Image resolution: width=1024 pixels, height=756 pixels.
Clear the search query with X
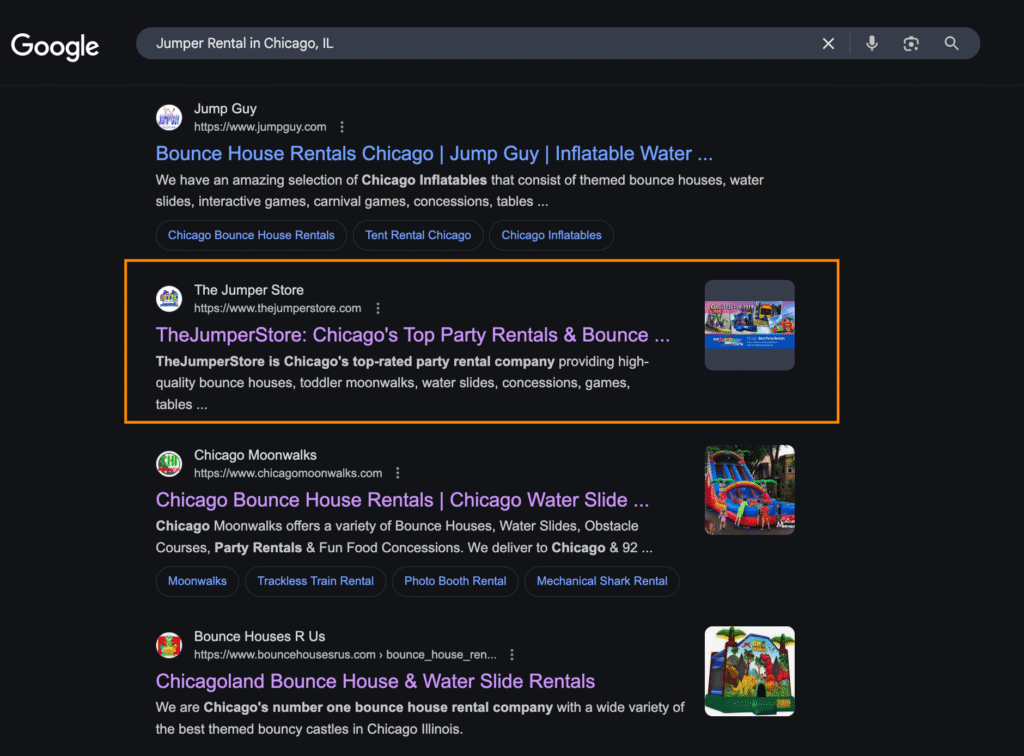[x=828, y=44]
